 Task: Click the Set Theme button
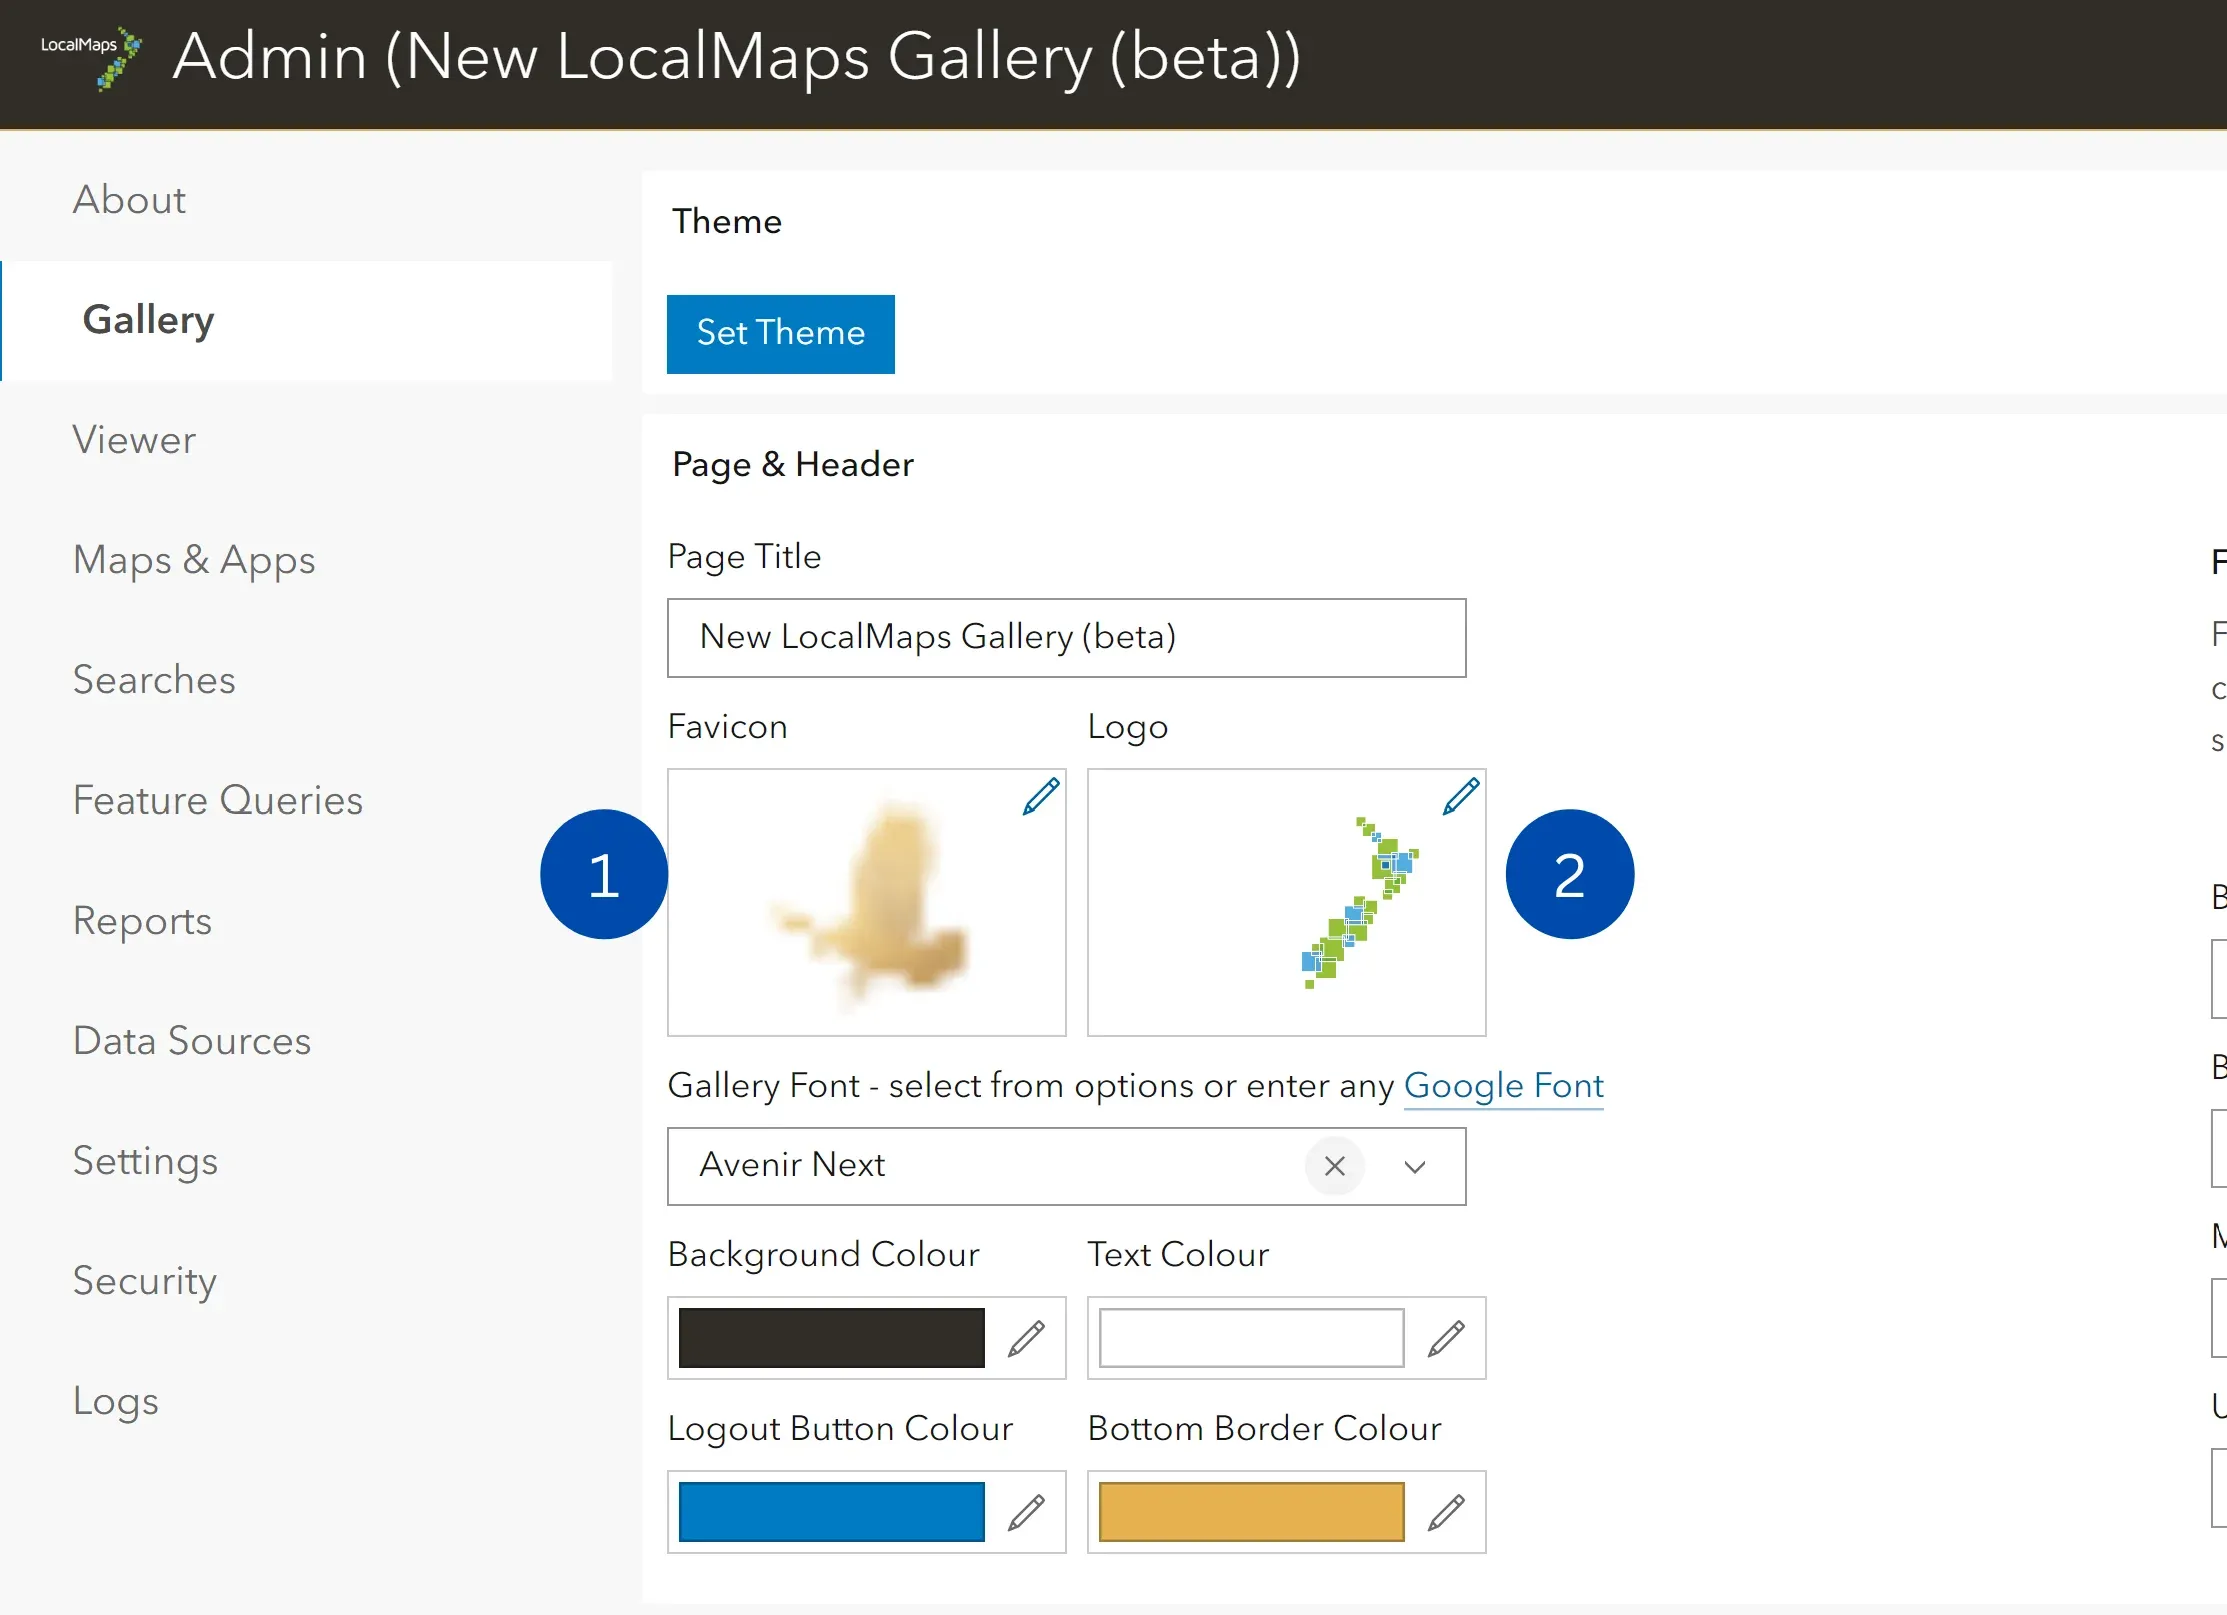coord(782,332)
